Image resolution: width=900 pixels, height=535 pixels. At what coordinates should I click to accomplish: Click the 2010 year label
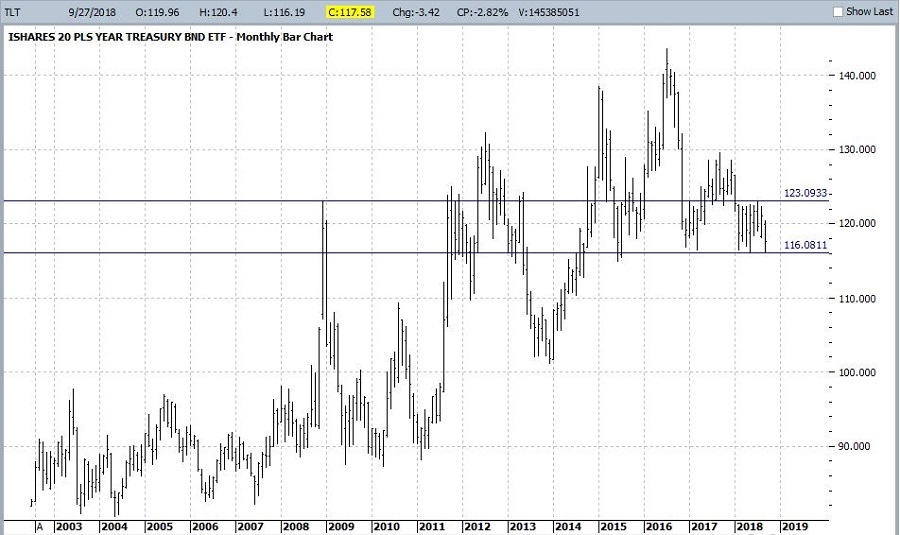386,527
